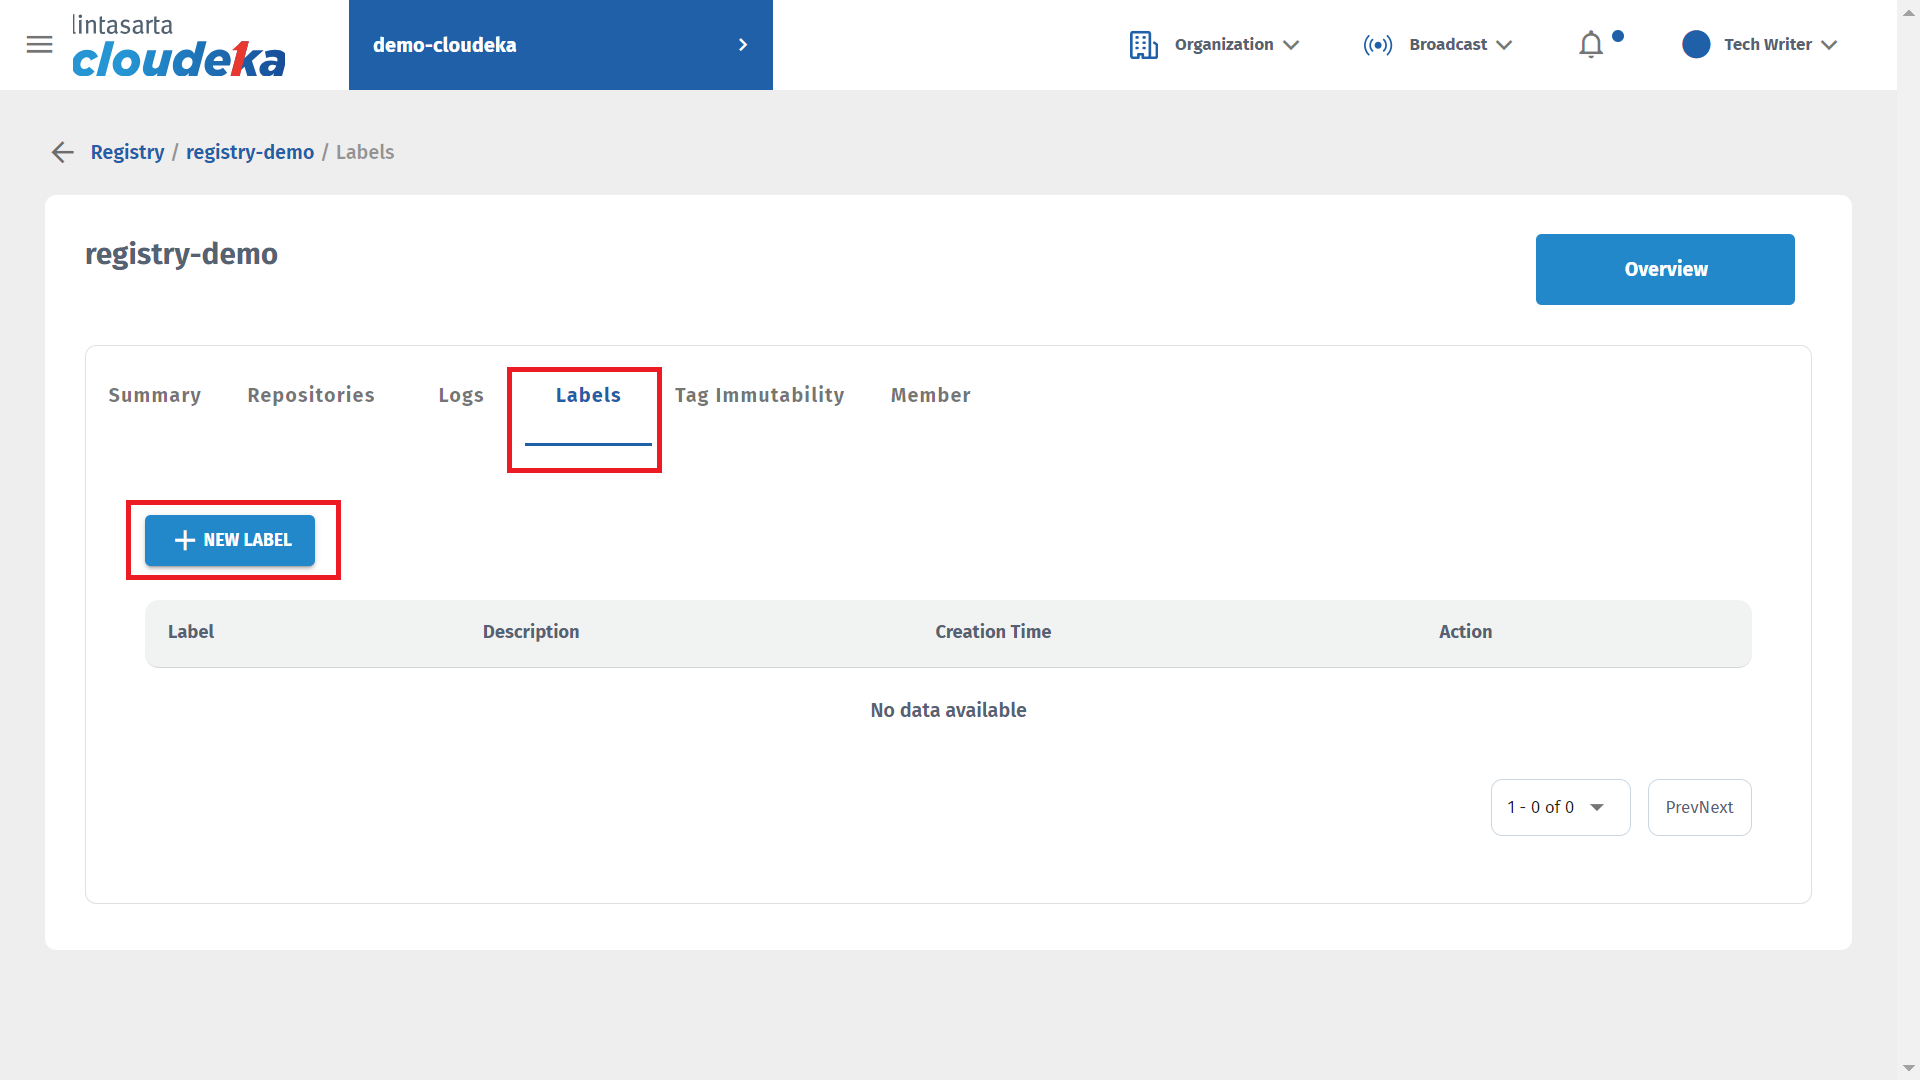Click the New Label button

point(230,540)
